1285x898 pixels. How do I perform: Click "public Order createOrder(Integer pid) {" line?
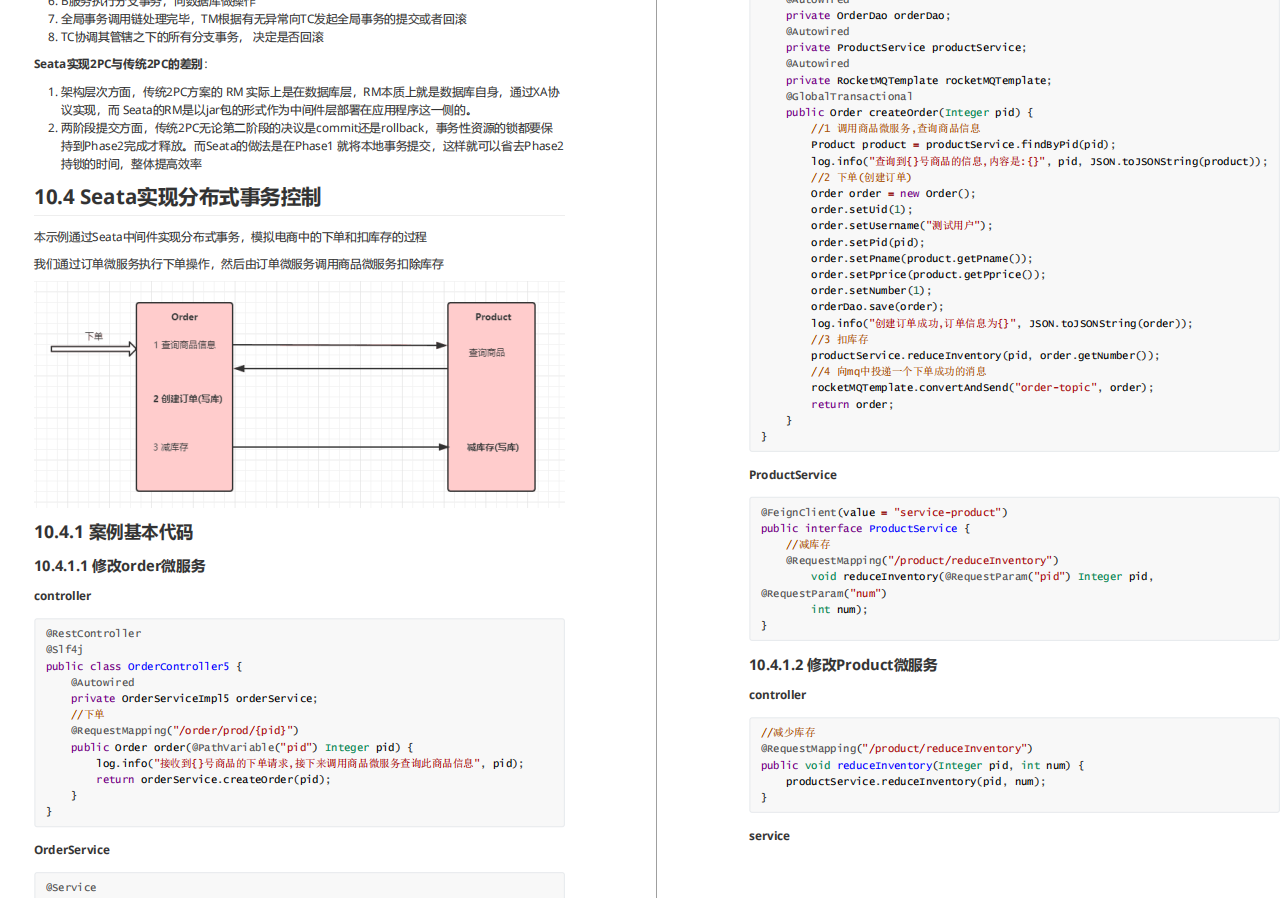coord(910,112)
